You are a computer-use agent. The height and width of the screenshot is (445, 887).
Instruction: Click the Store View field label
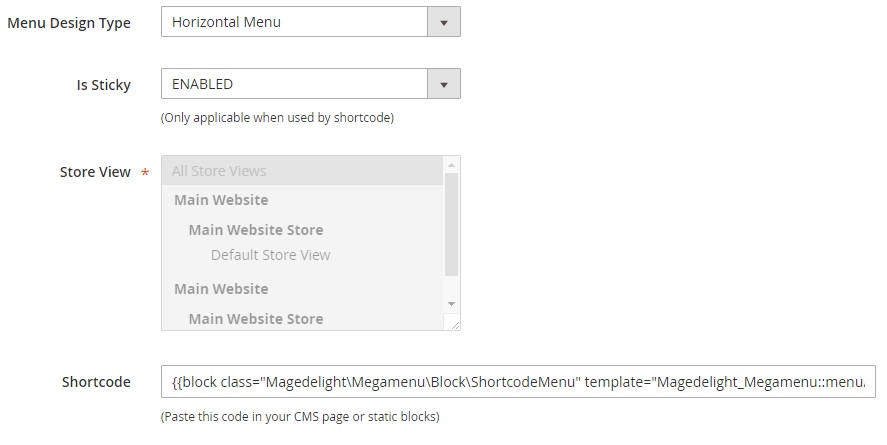point(95,172)
